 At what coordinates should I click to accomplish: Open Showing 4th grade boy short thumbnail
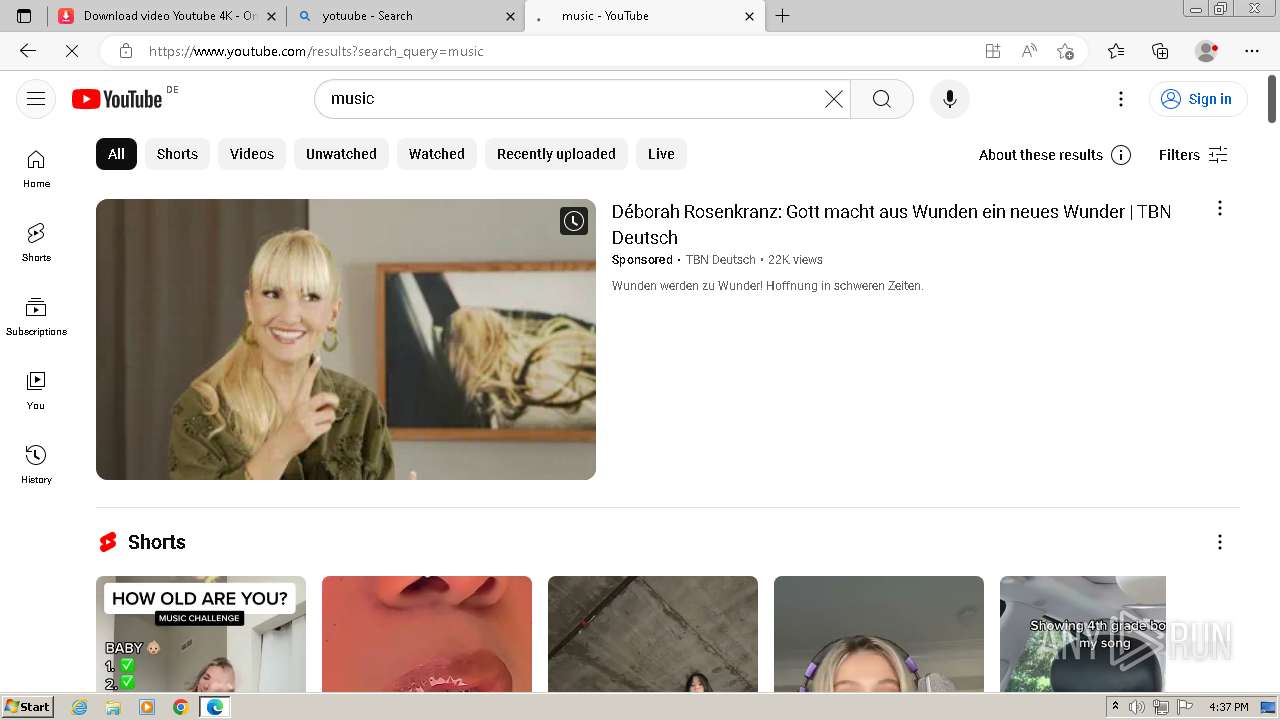point(1083,634)
